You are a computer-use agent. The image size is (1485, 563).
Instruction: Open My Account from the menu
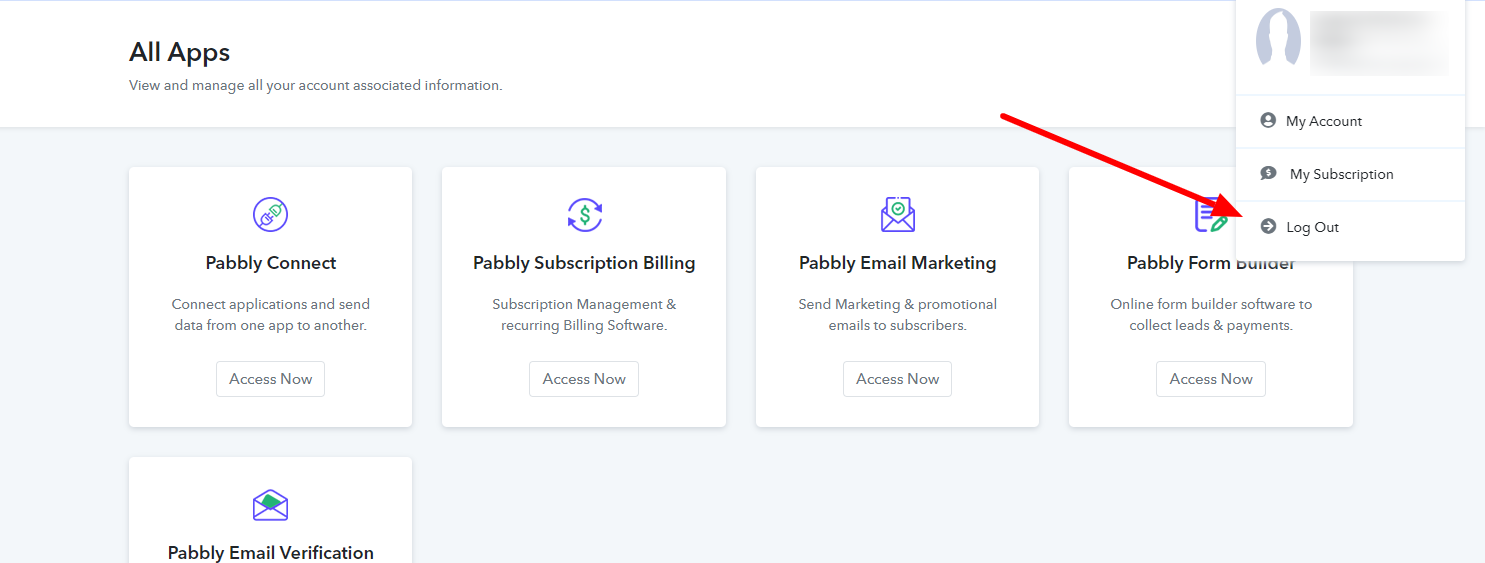pyautogui.click(x=1350, y=121)
